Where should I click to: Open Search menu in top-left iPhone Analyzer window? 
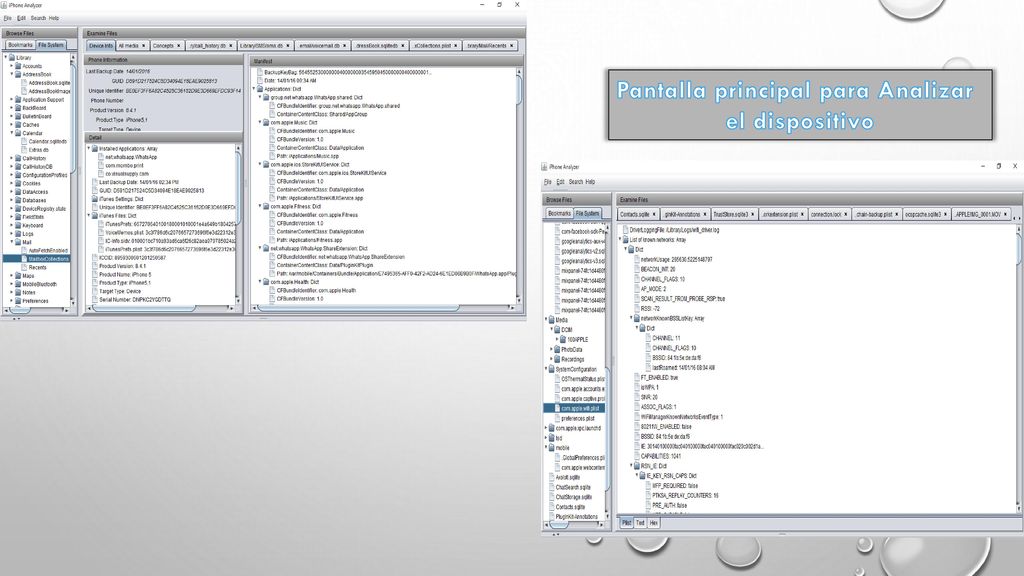click(x=38, y=18)
